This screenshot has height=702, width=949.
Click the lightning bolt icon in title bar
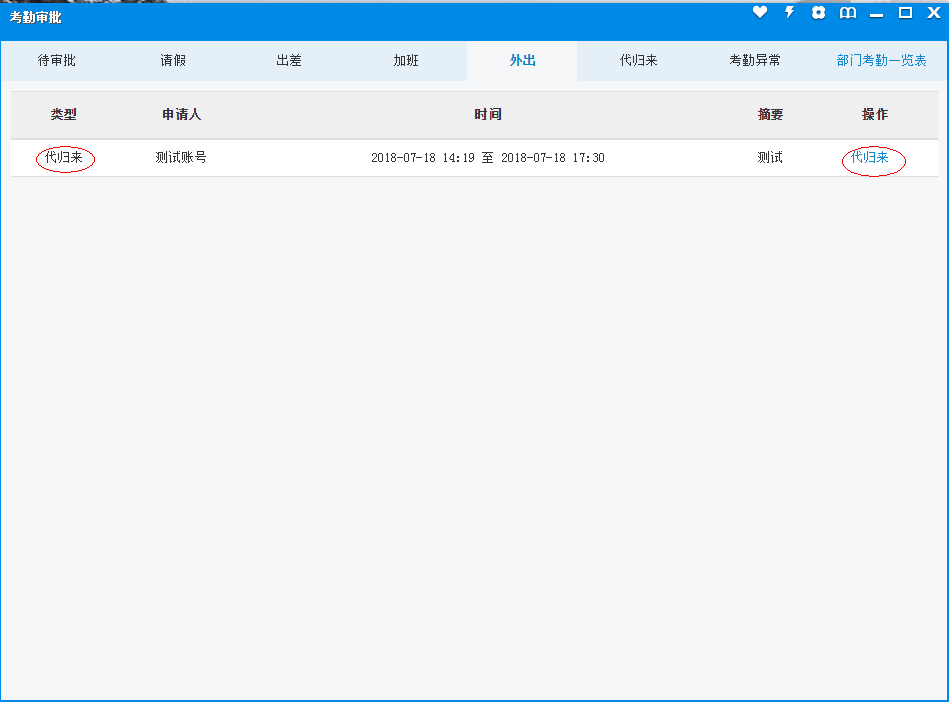coord(789,13)
